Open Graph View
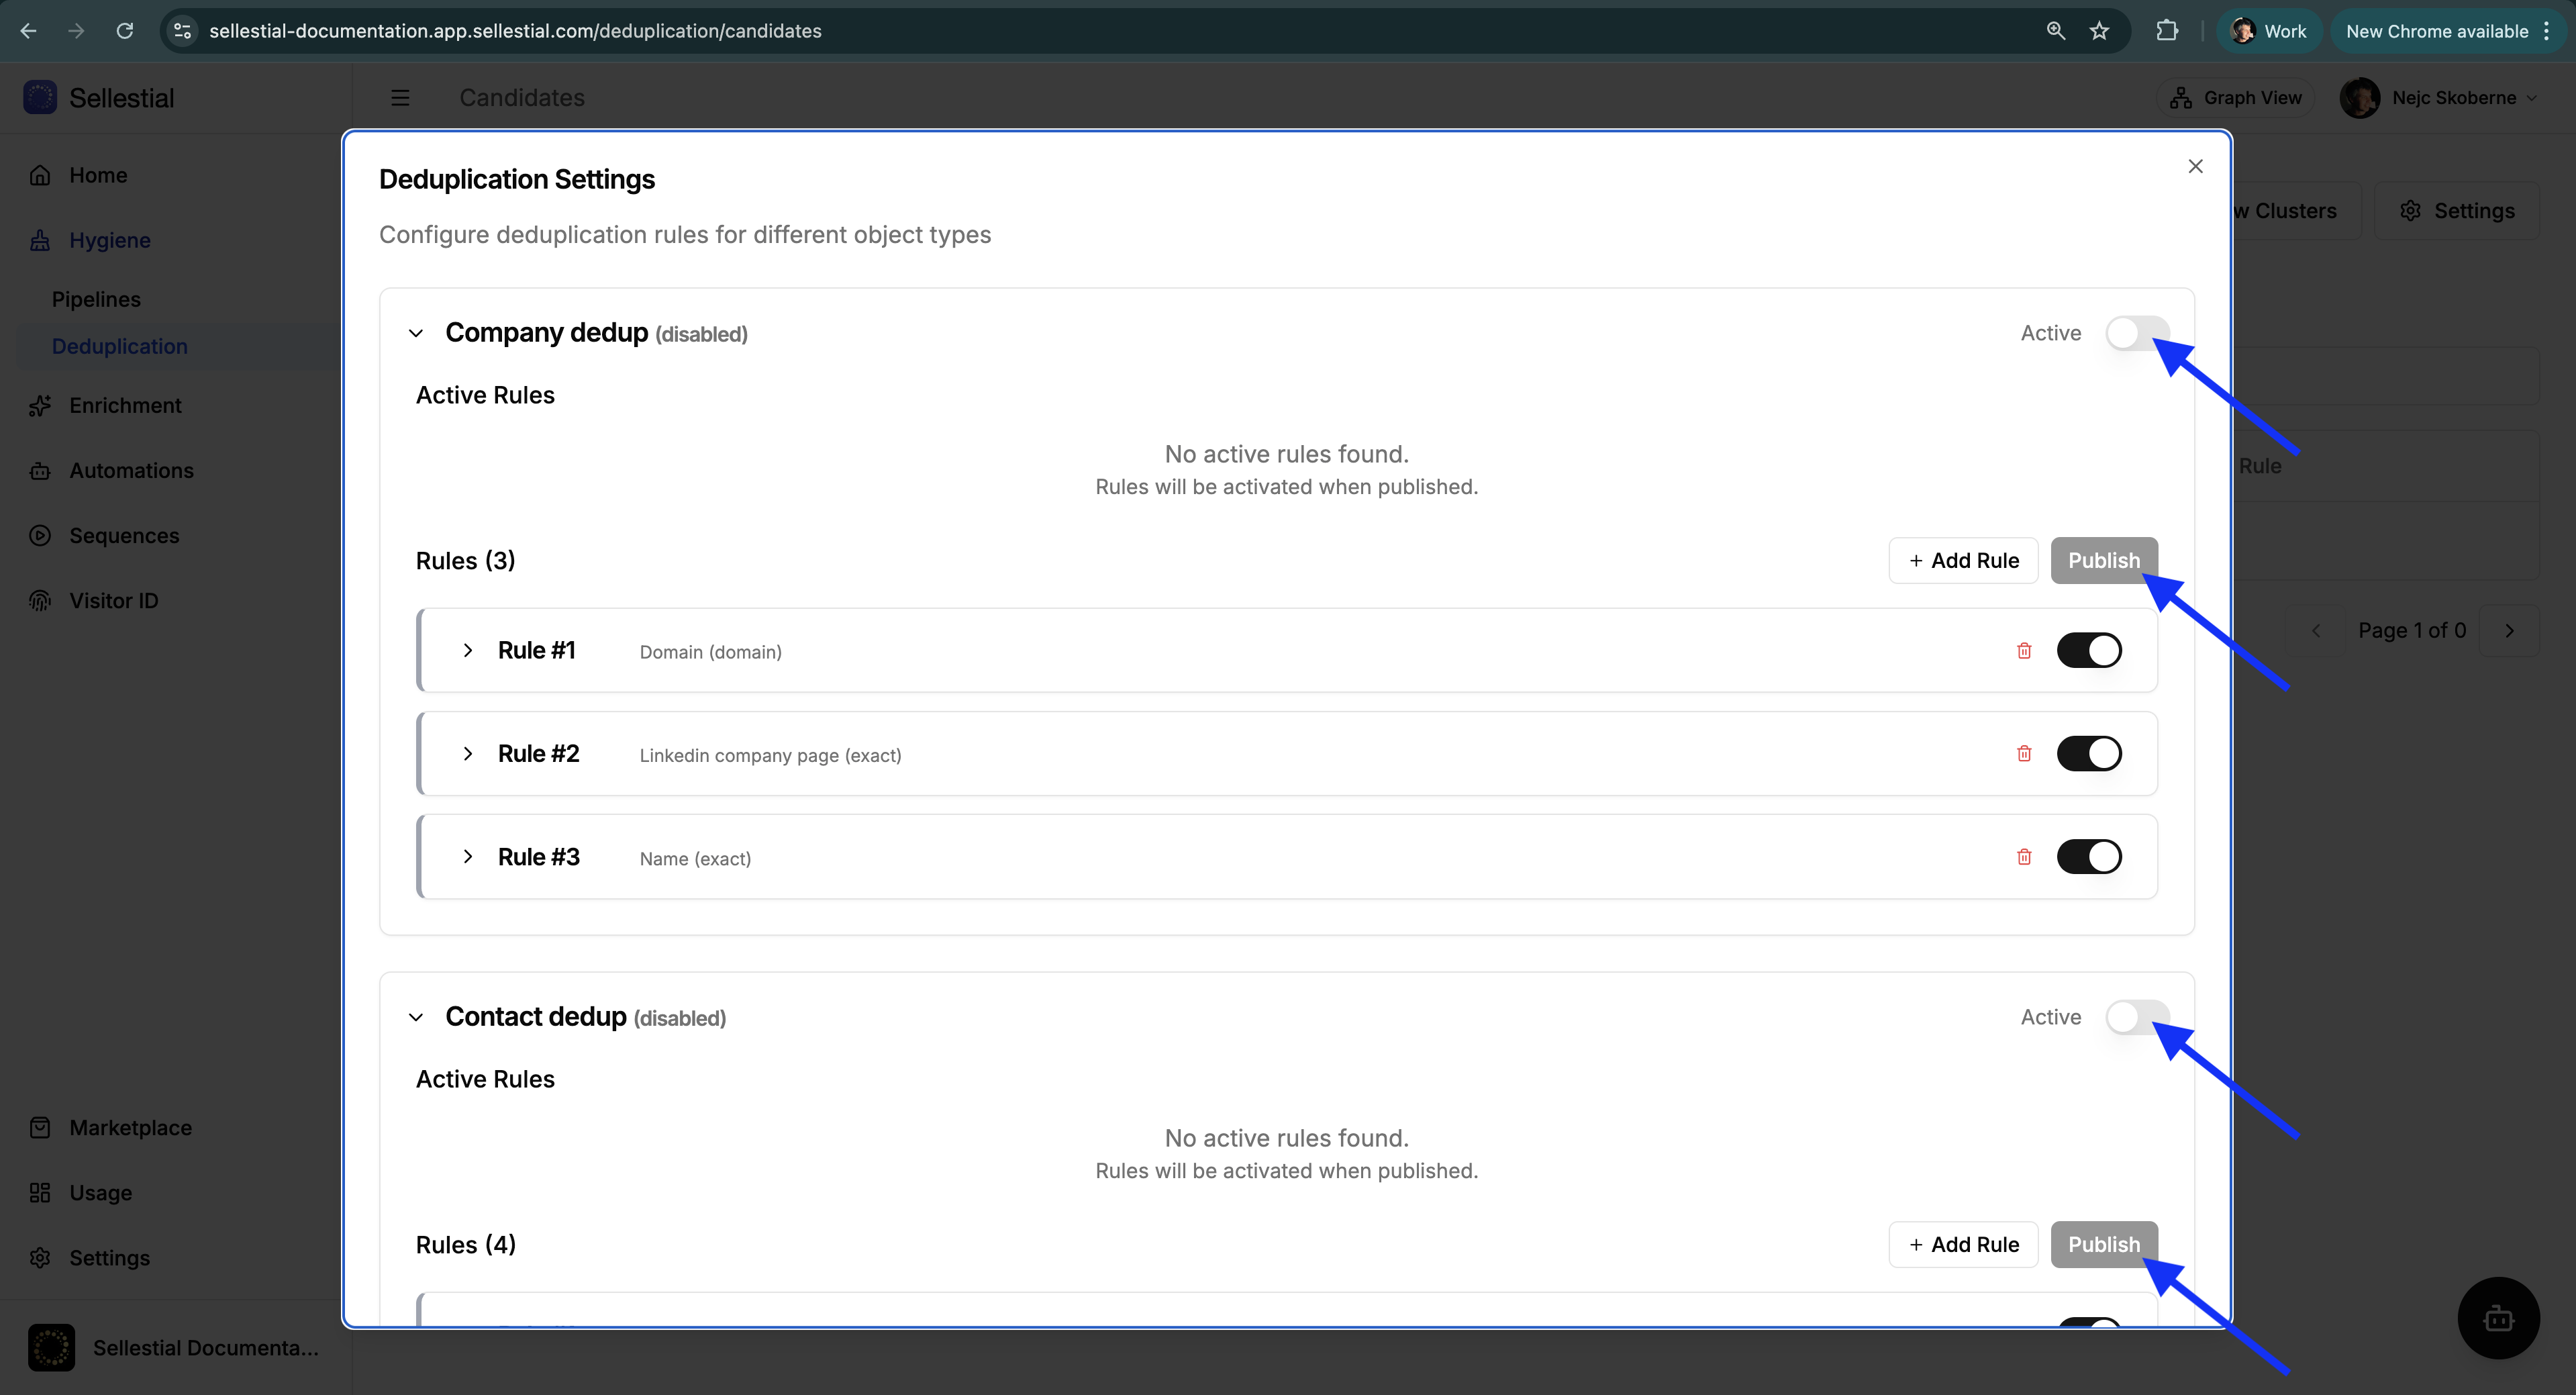 [x=2236, y=97]
